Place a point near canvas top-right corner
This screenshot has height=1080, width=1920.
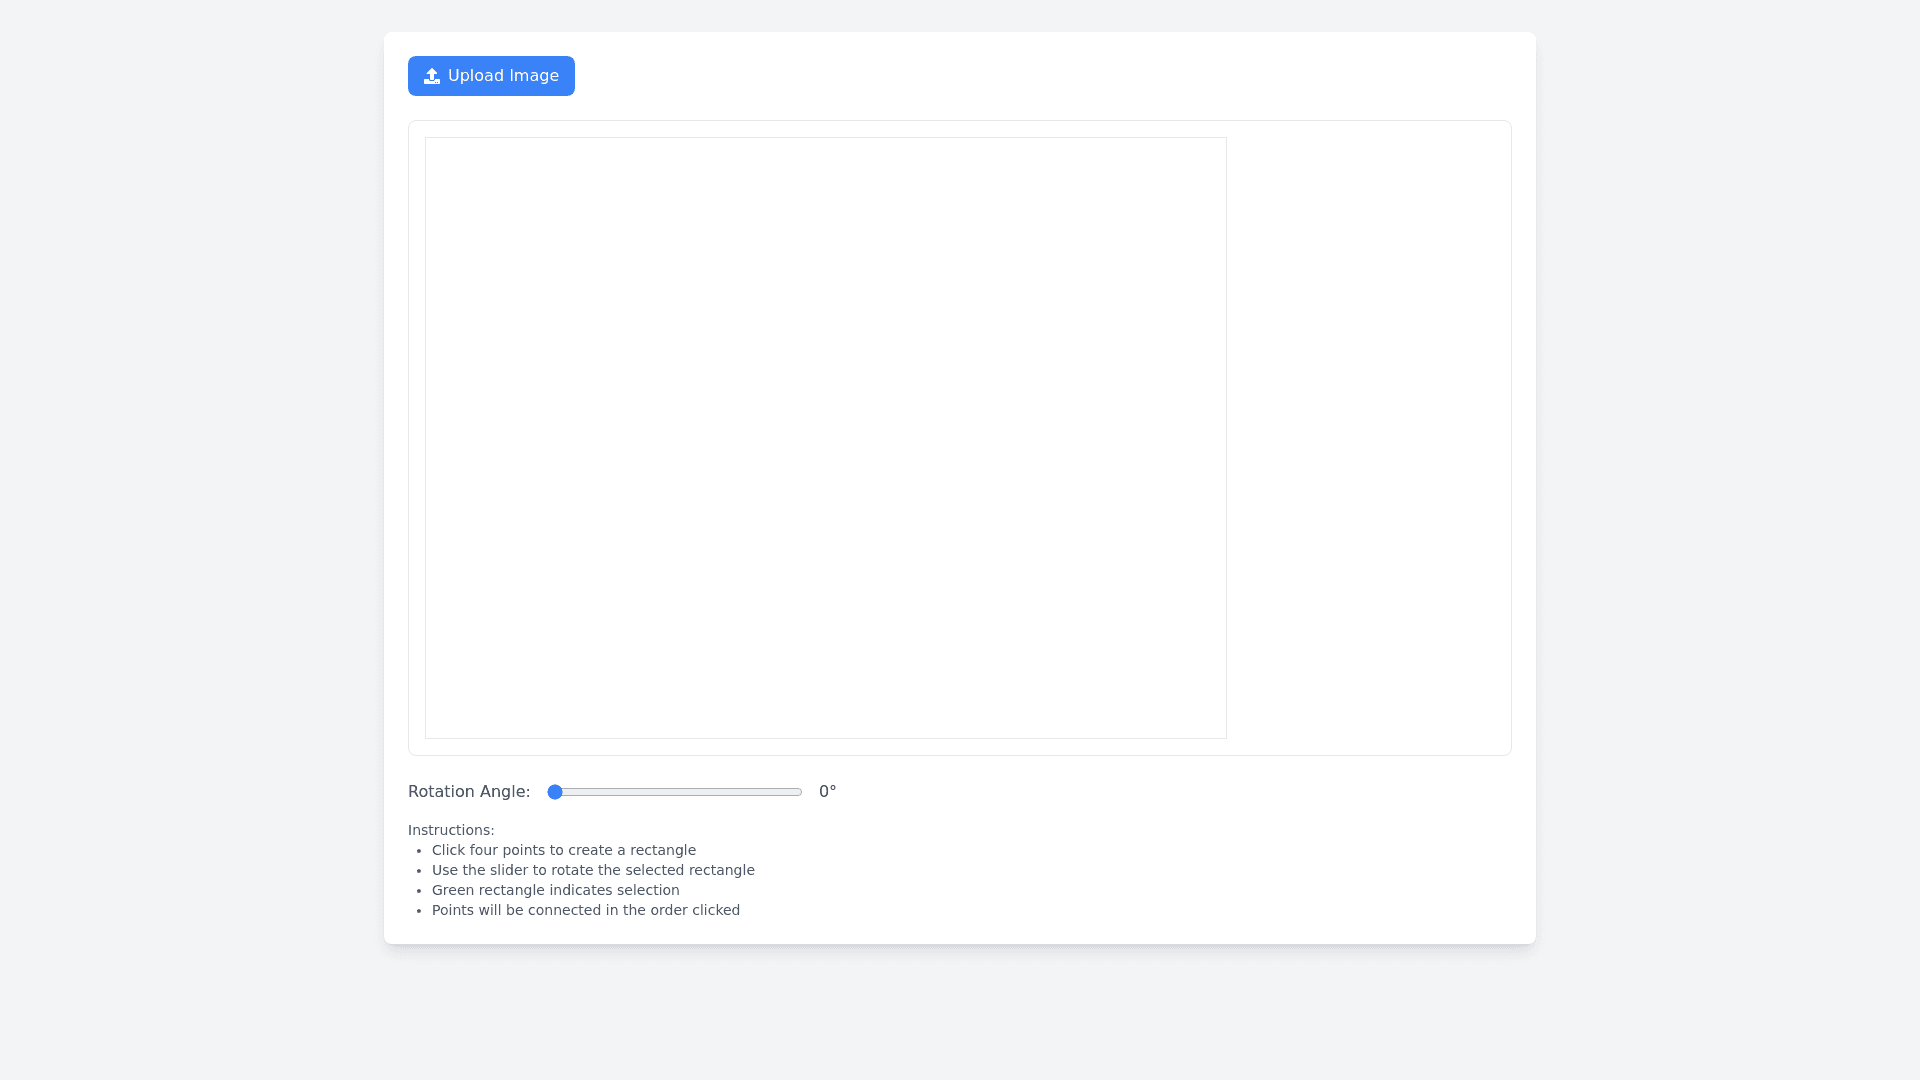pyautogui.click(x=1211, y=152)
